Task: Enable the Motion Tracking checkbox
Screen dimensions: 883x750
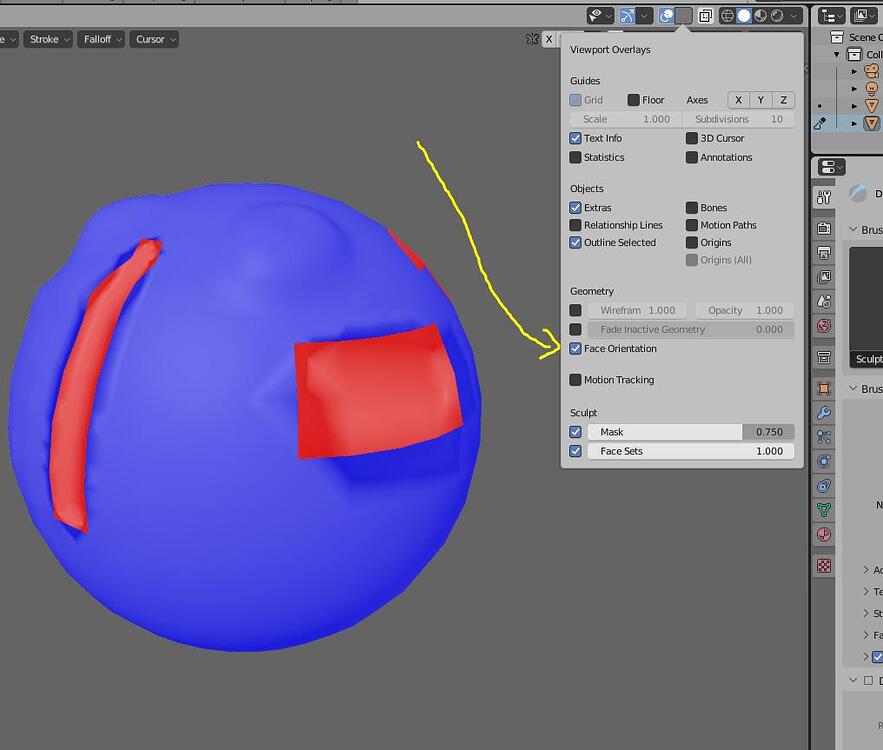Action: [x=575, y=380]
